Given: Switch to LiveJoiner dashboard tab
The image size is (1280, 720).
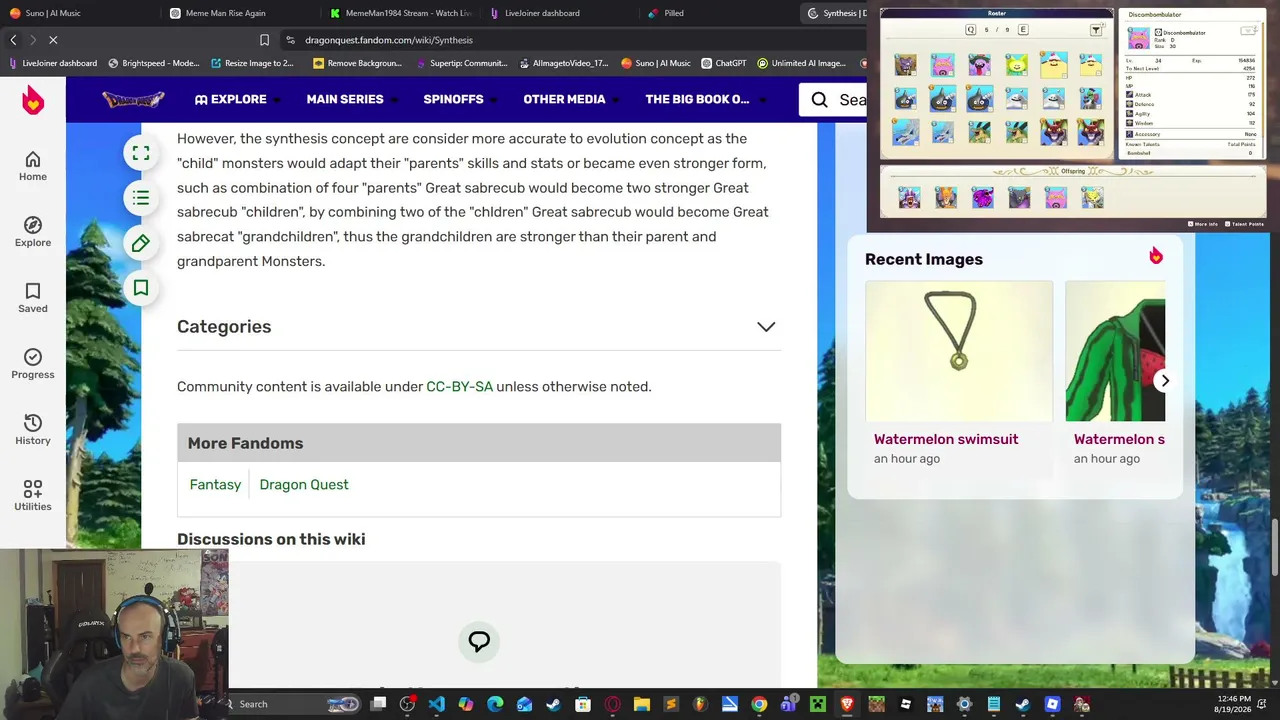Looking at the screenshot, I should coord(534,13).
